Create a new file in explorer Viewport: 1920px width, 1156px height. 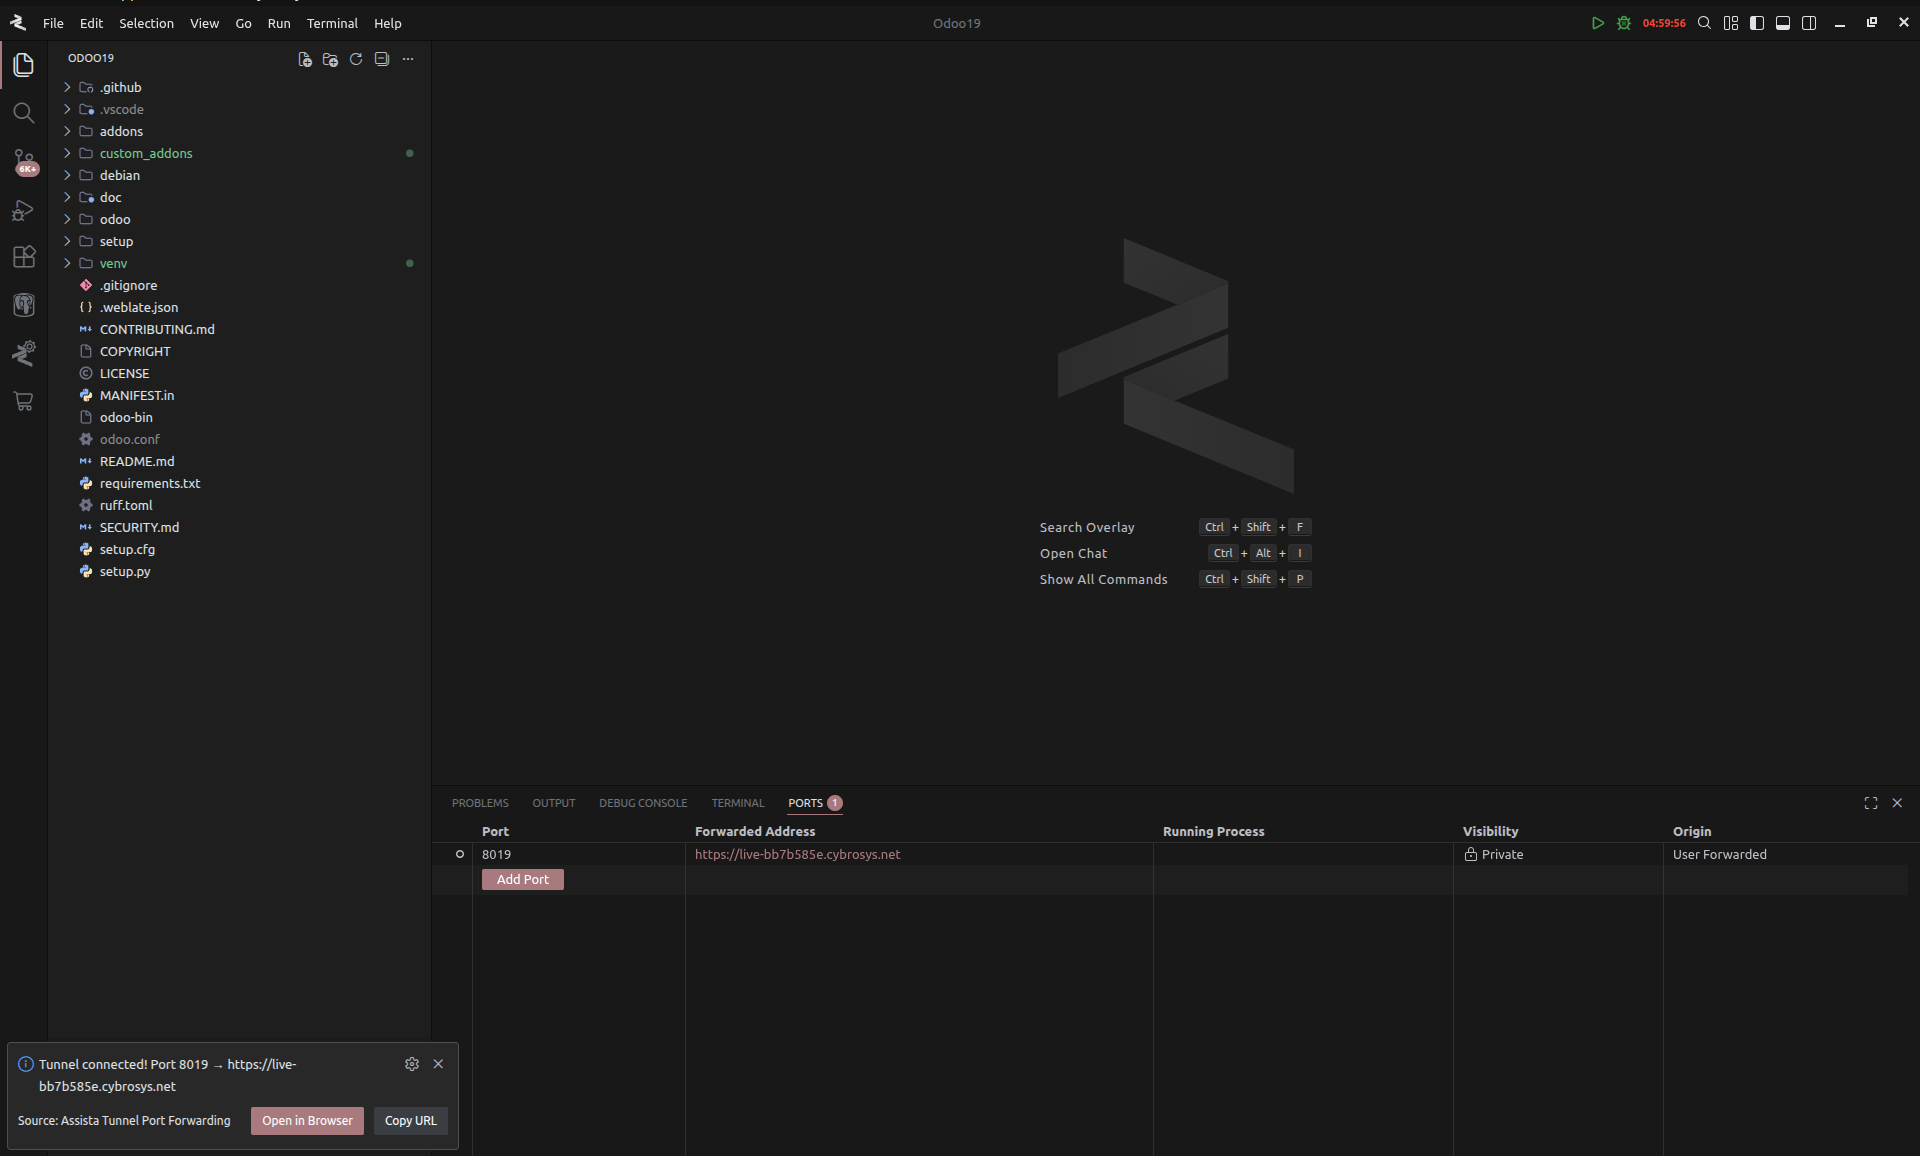coord(305,59)
